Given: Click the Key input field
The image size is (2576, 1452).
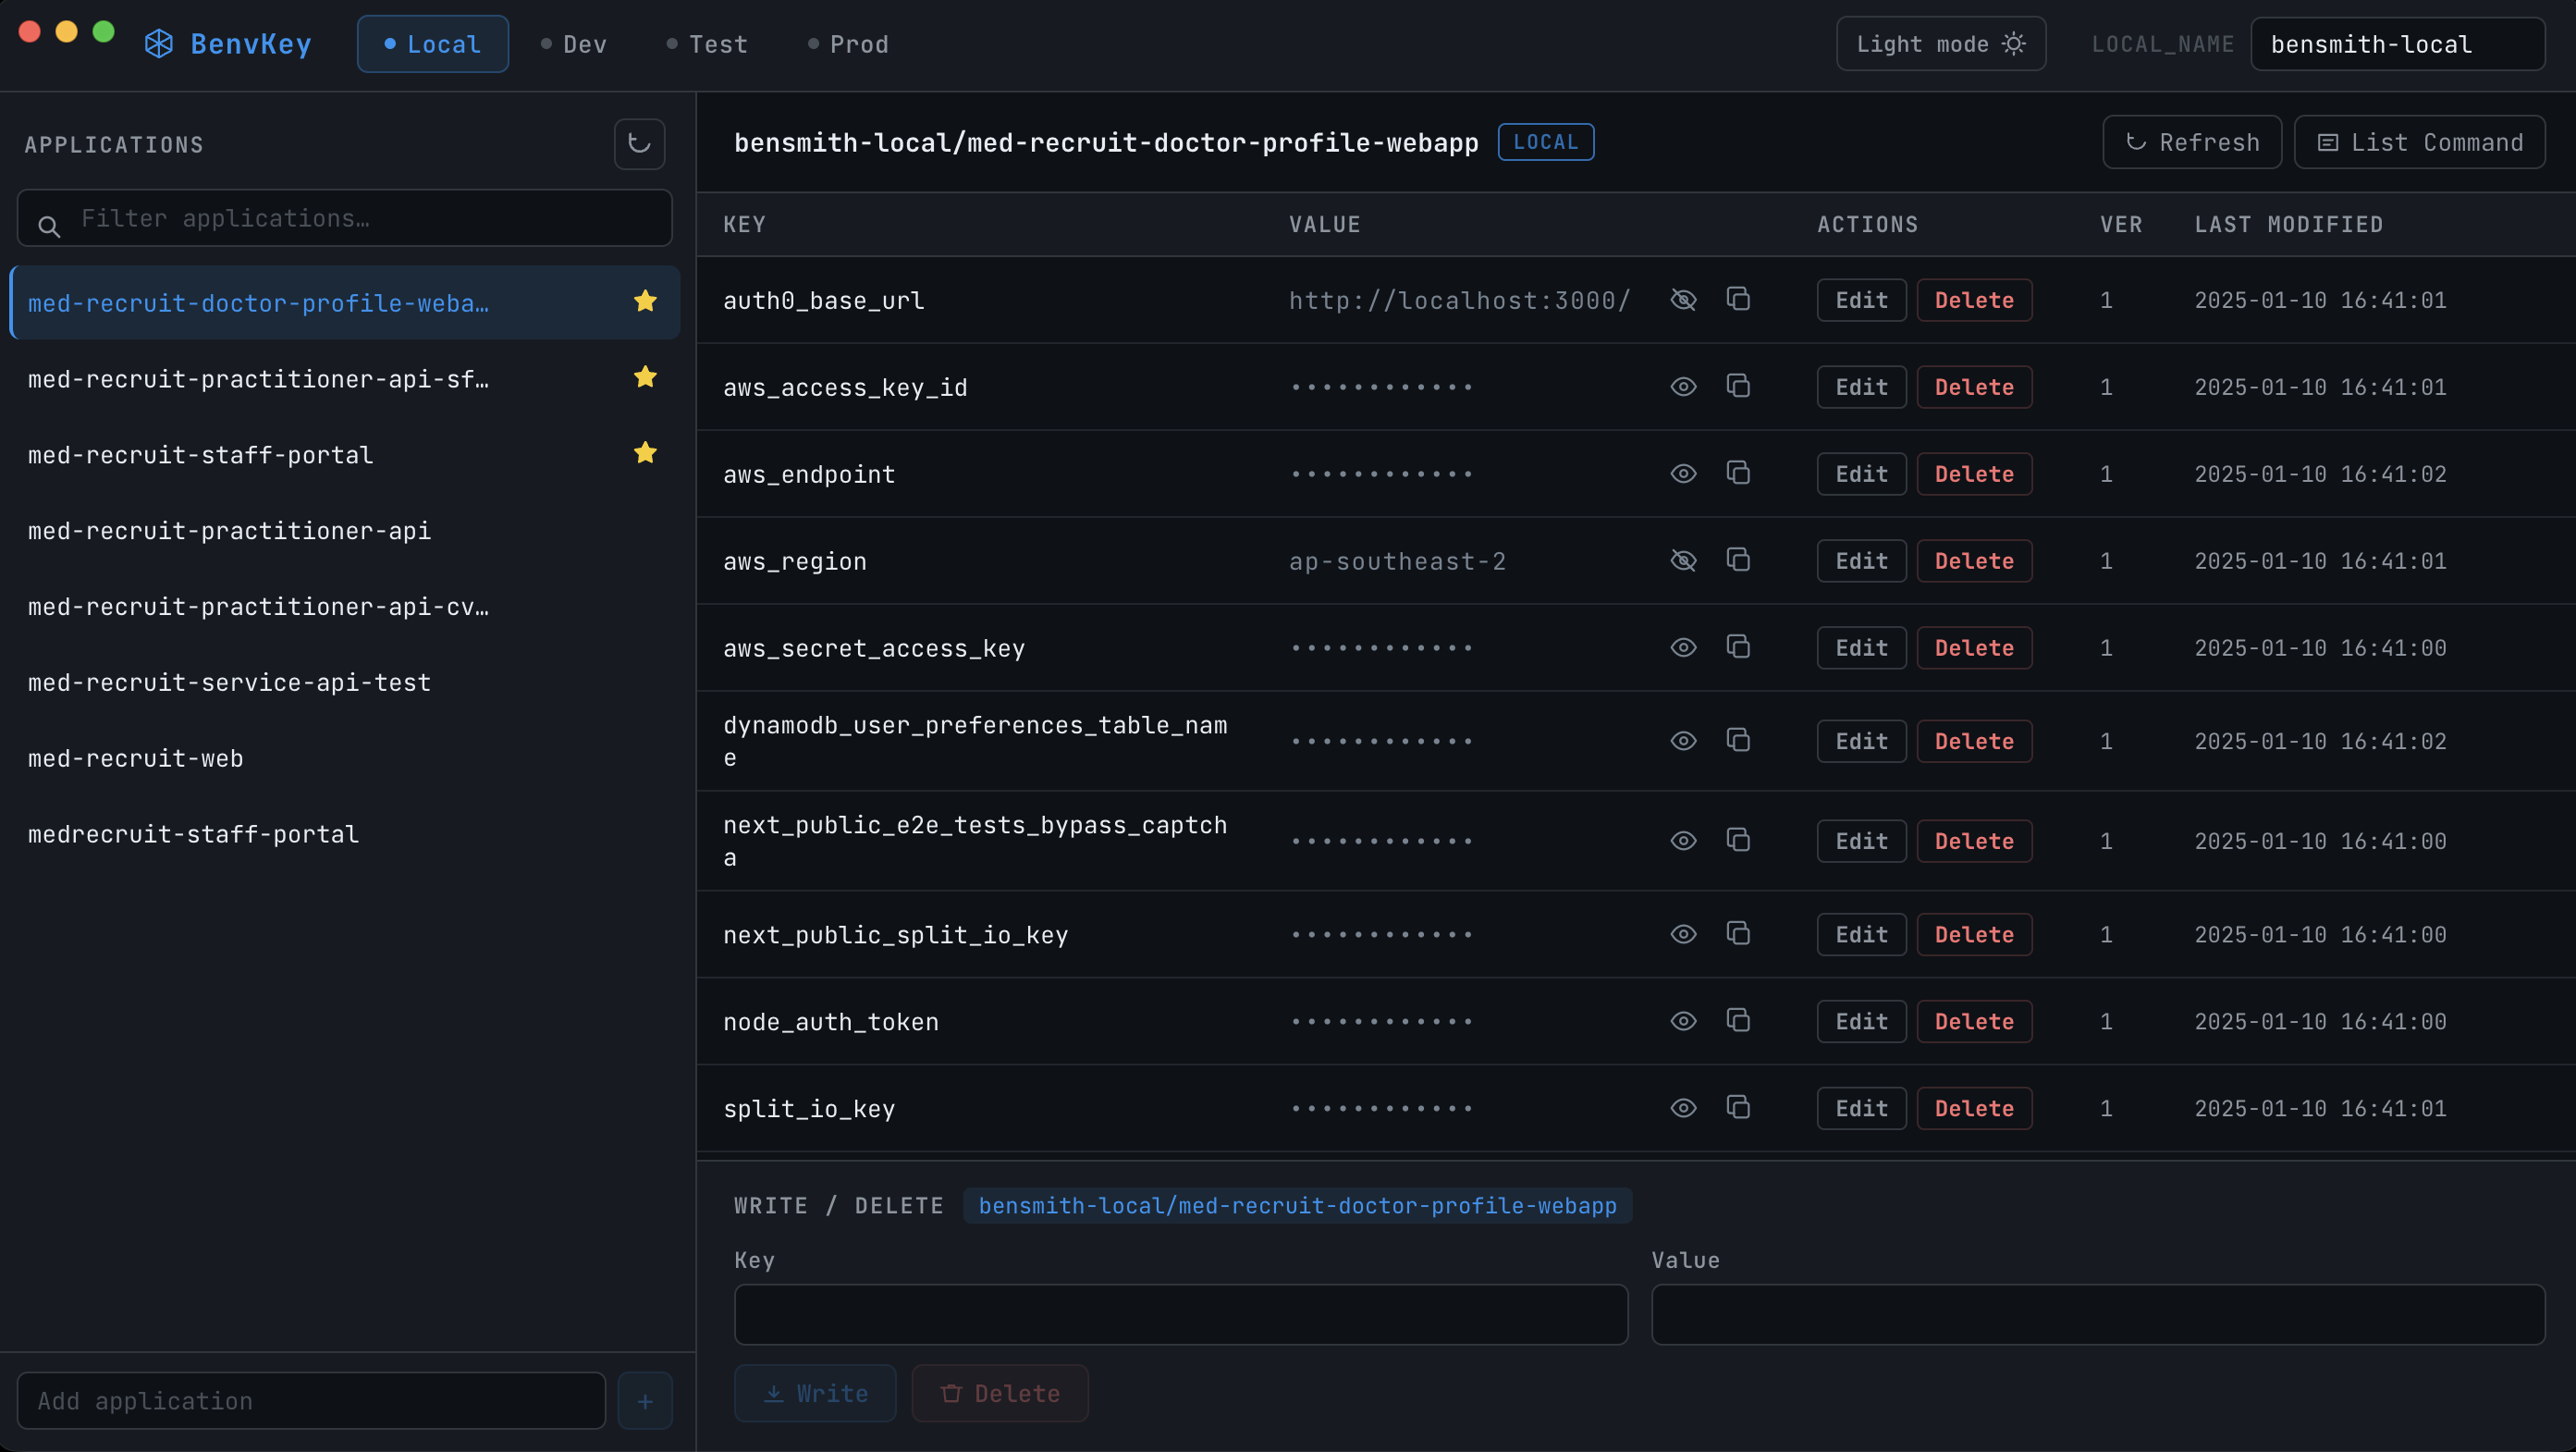Looking at the screenshot, I should coord(1180,1314).
